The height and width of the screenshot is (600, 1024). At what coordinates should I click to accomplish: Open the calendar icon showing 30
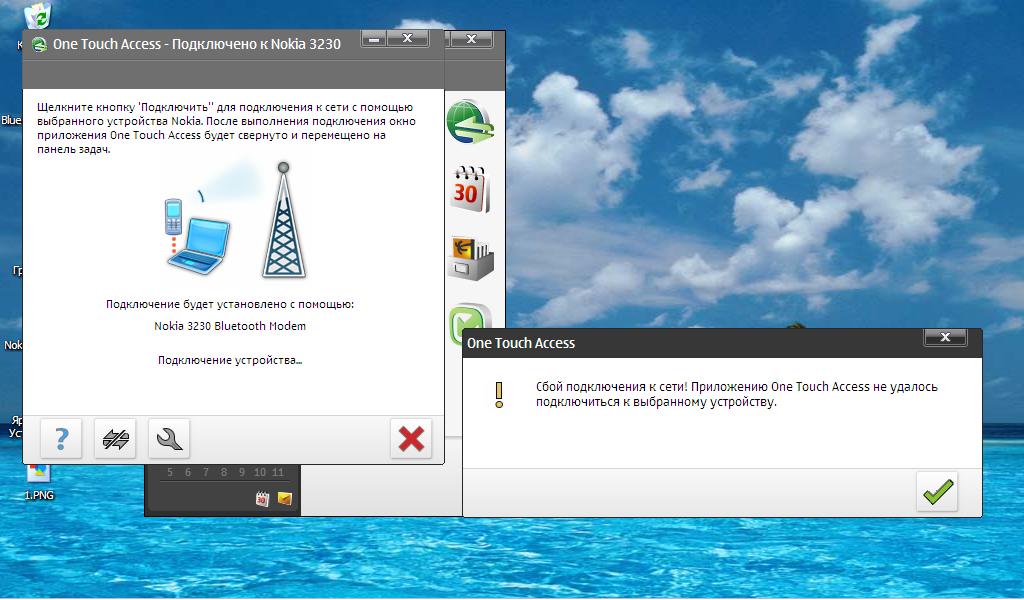click(x=470, y=189)
